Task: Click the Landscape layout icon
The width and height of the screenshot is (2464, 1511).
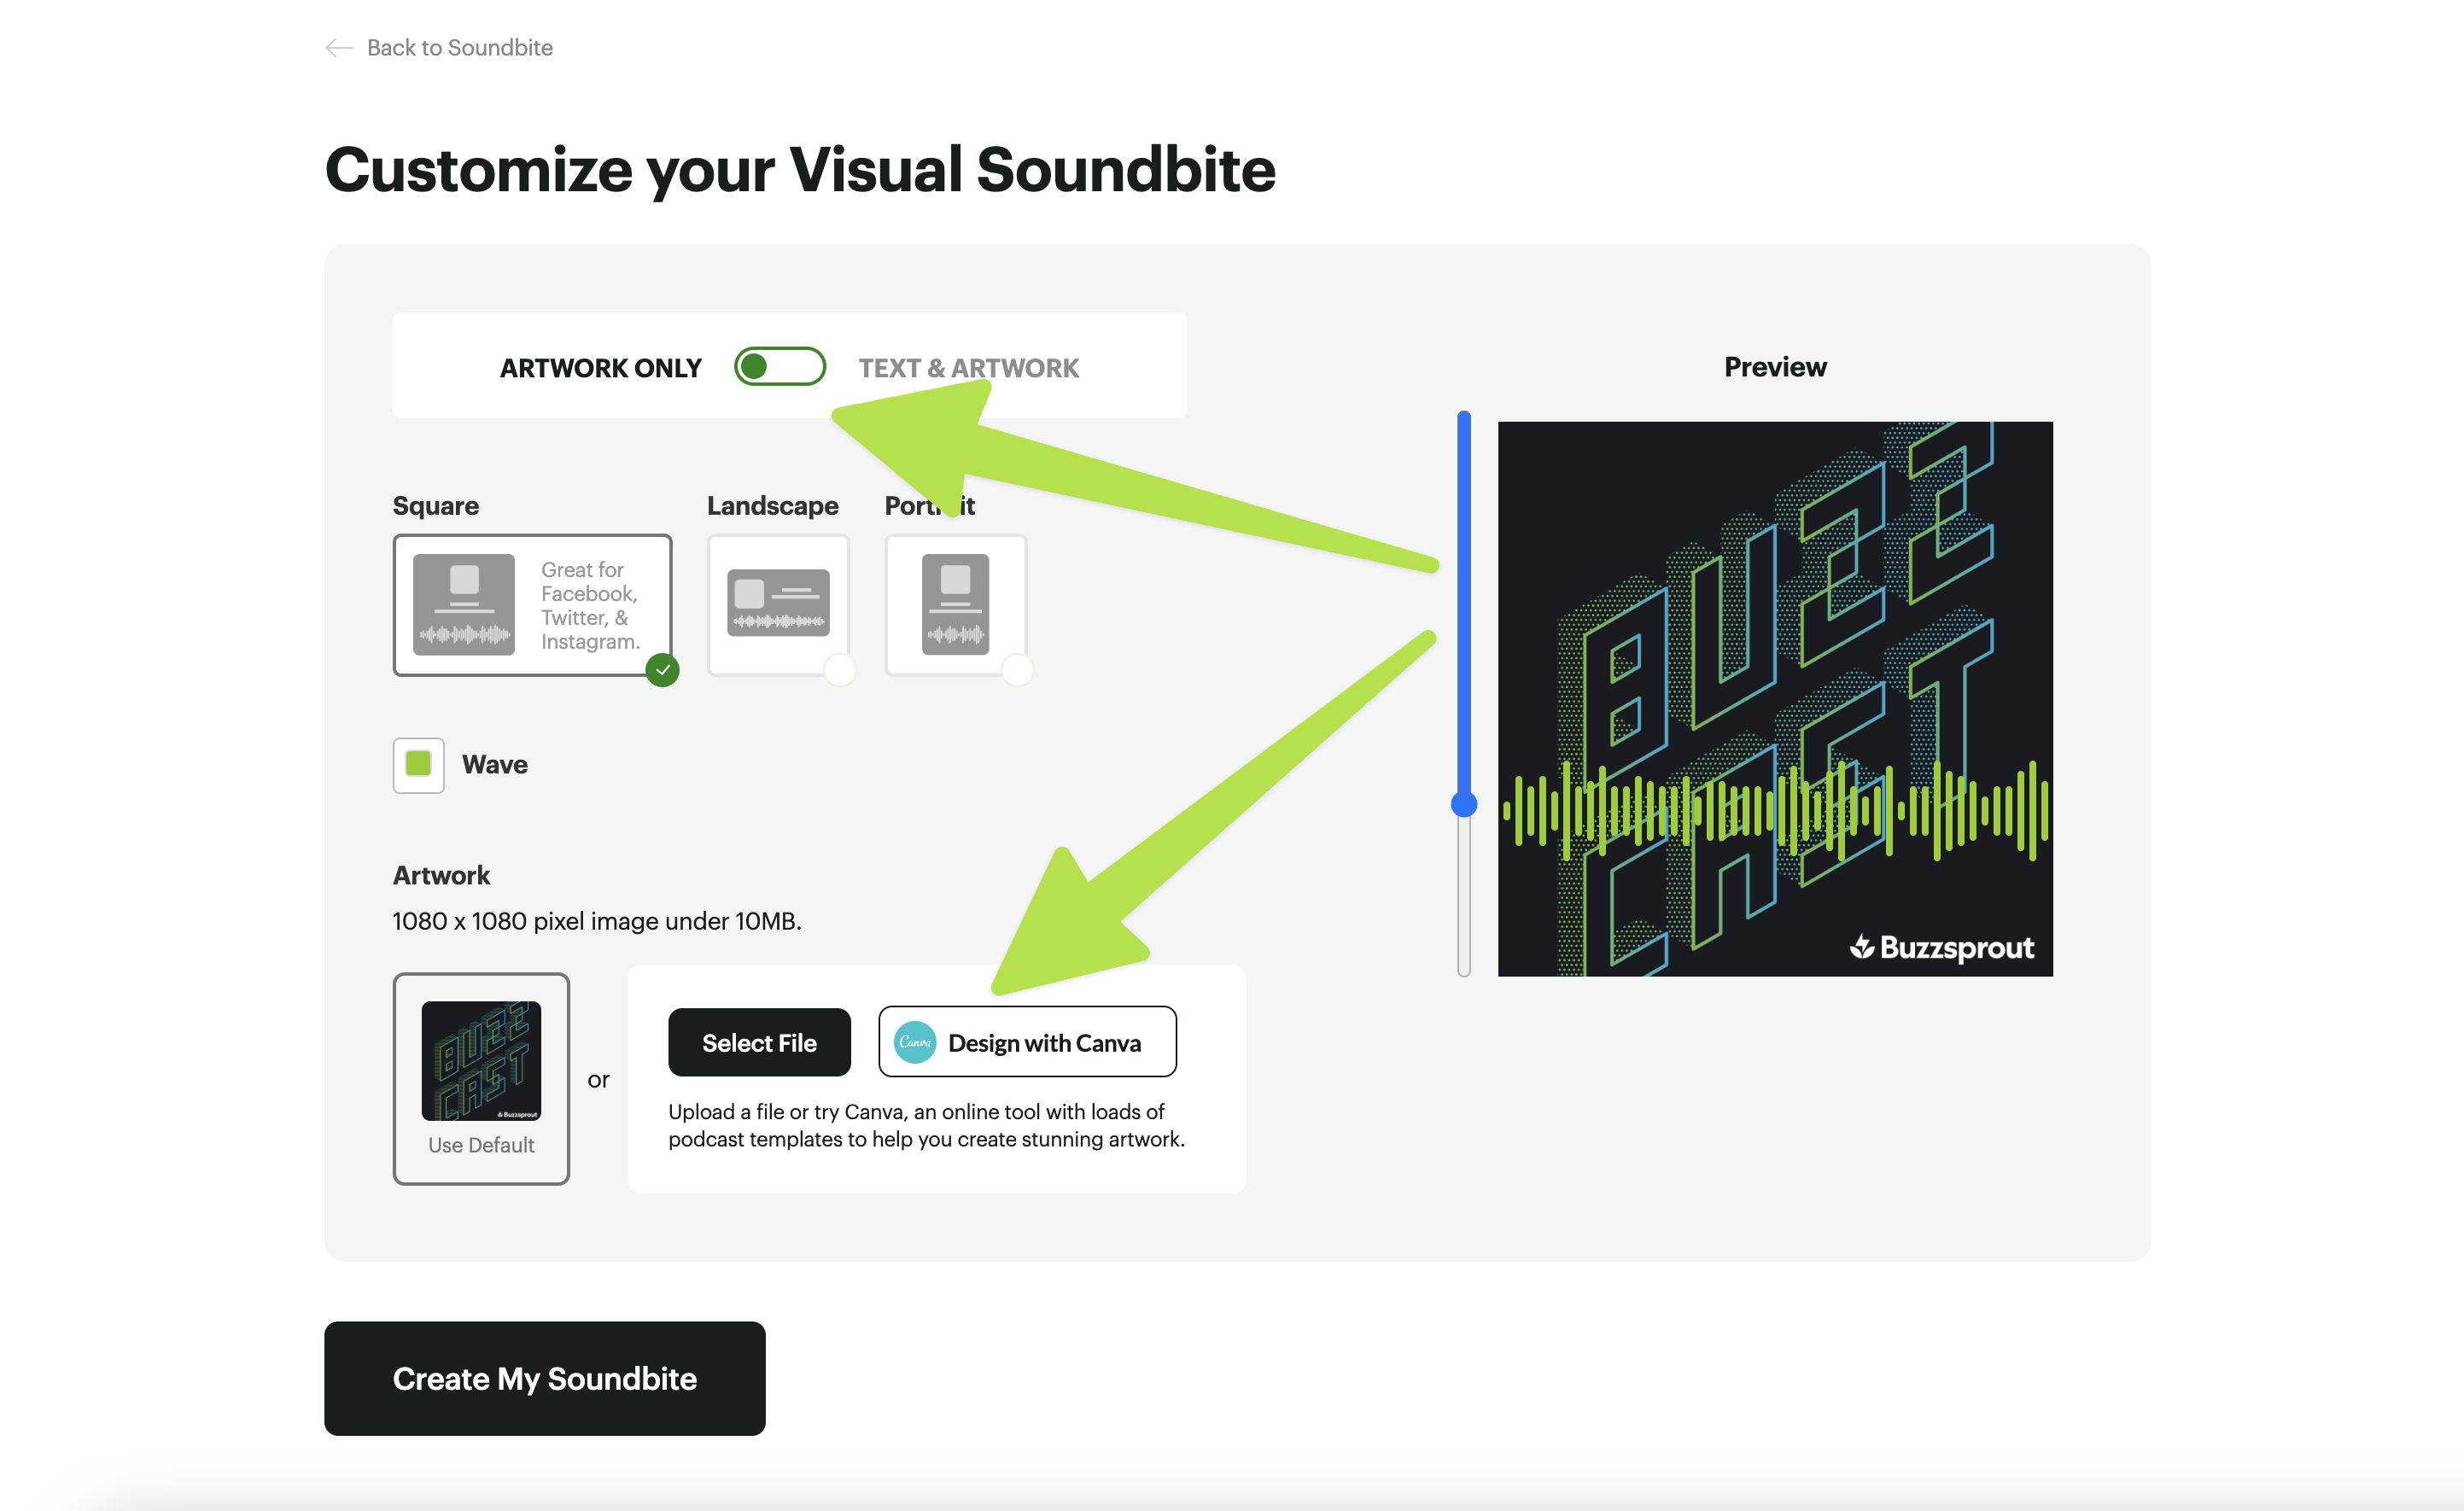Action: (x=778, y=603)
